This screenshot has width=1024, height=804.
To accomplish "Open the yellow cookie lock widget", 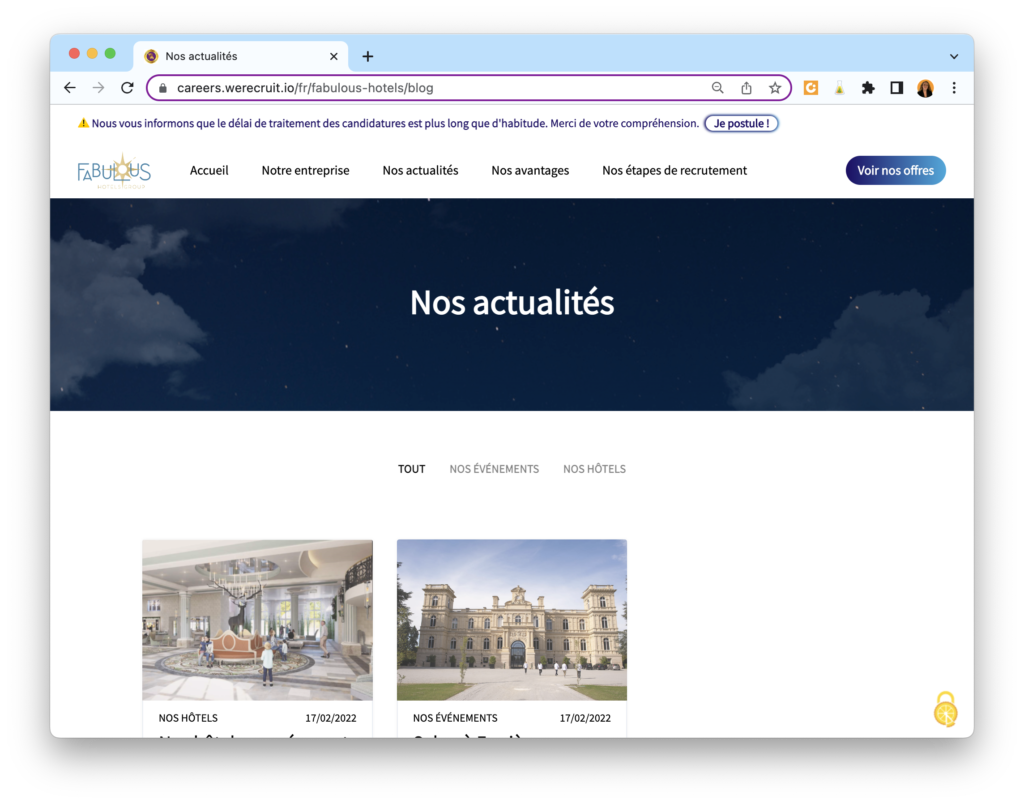I will pos(946,709).
